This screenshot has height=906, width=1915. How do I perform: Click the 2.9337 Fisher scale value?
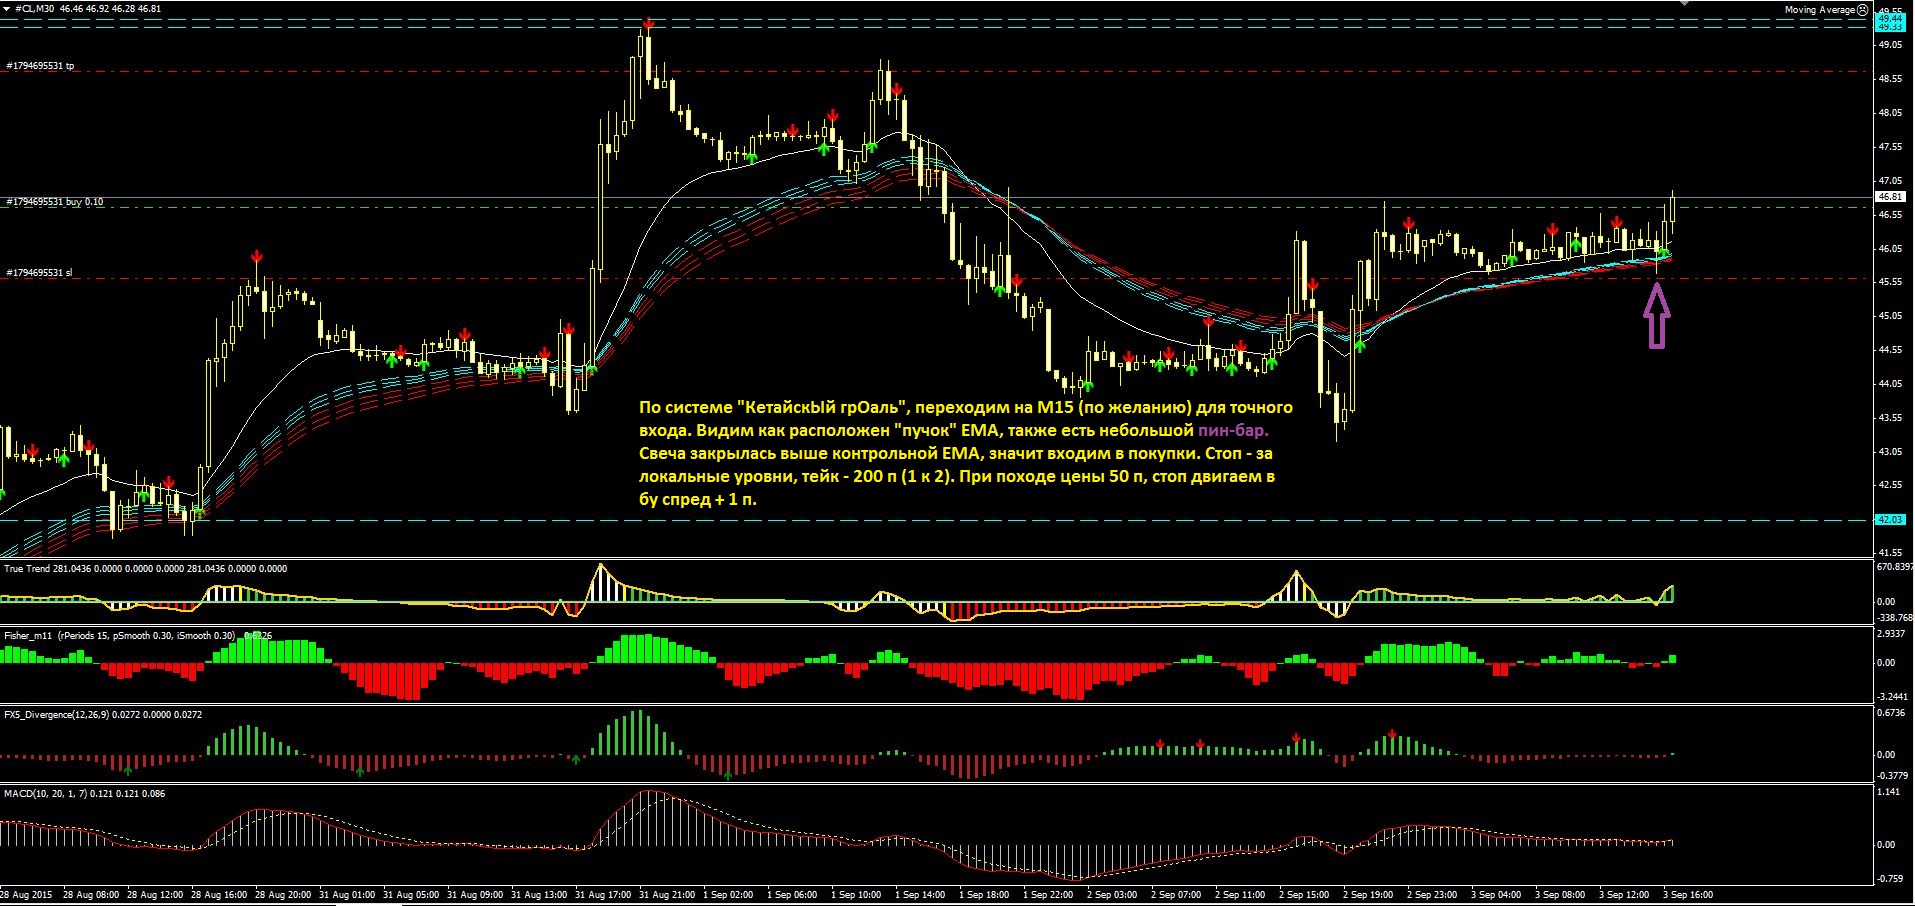(1893, 634)
